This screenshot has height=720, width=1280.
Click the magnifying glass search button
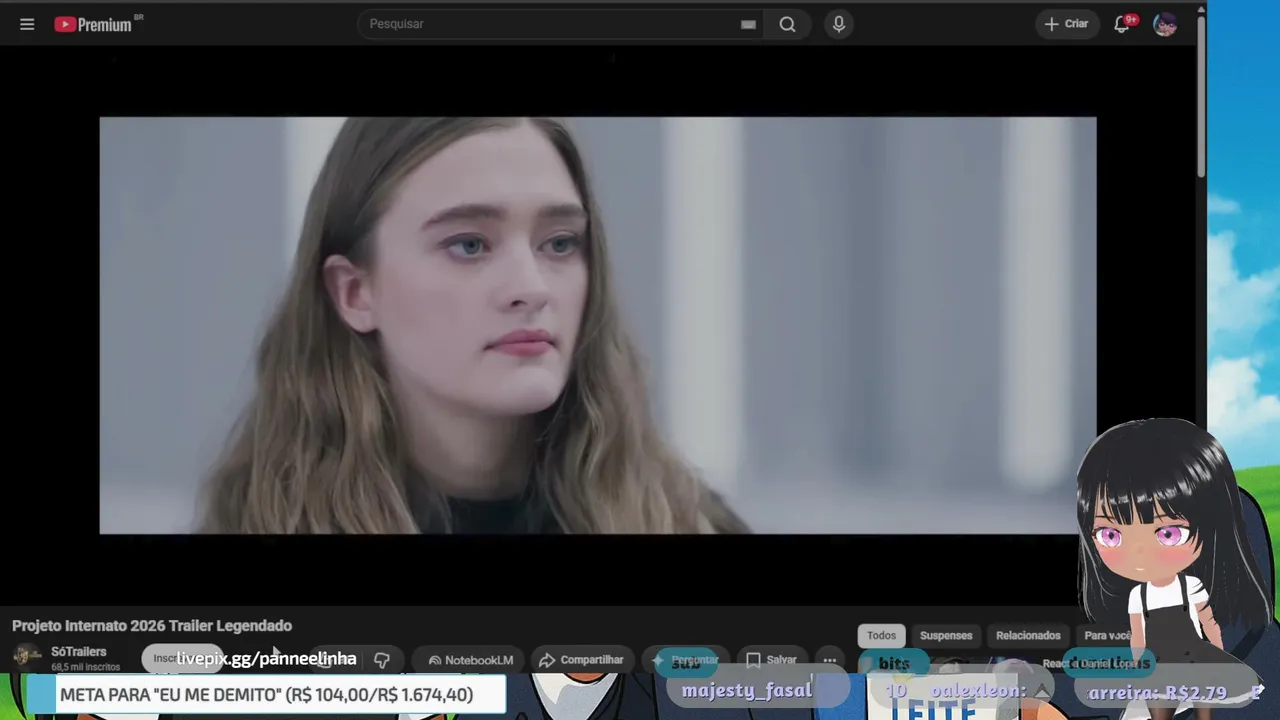pos(788,24)
